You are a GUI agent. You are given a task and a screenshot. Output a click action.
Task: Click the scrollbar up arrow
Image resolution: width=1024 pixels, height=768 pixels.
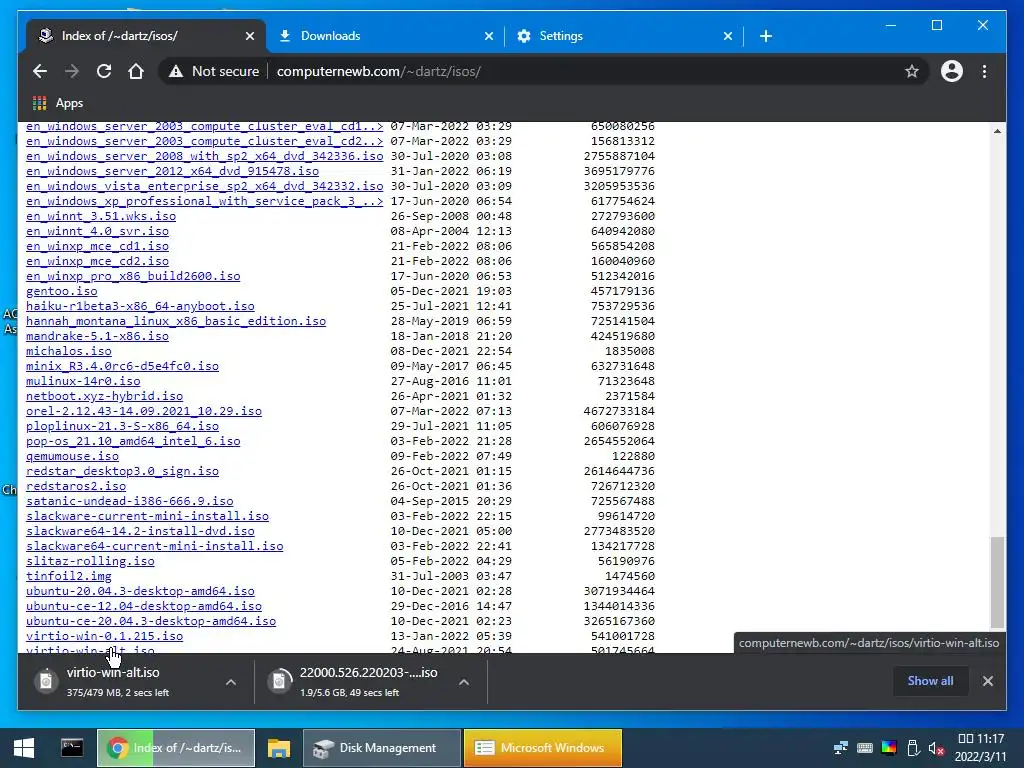pos(997,131)
